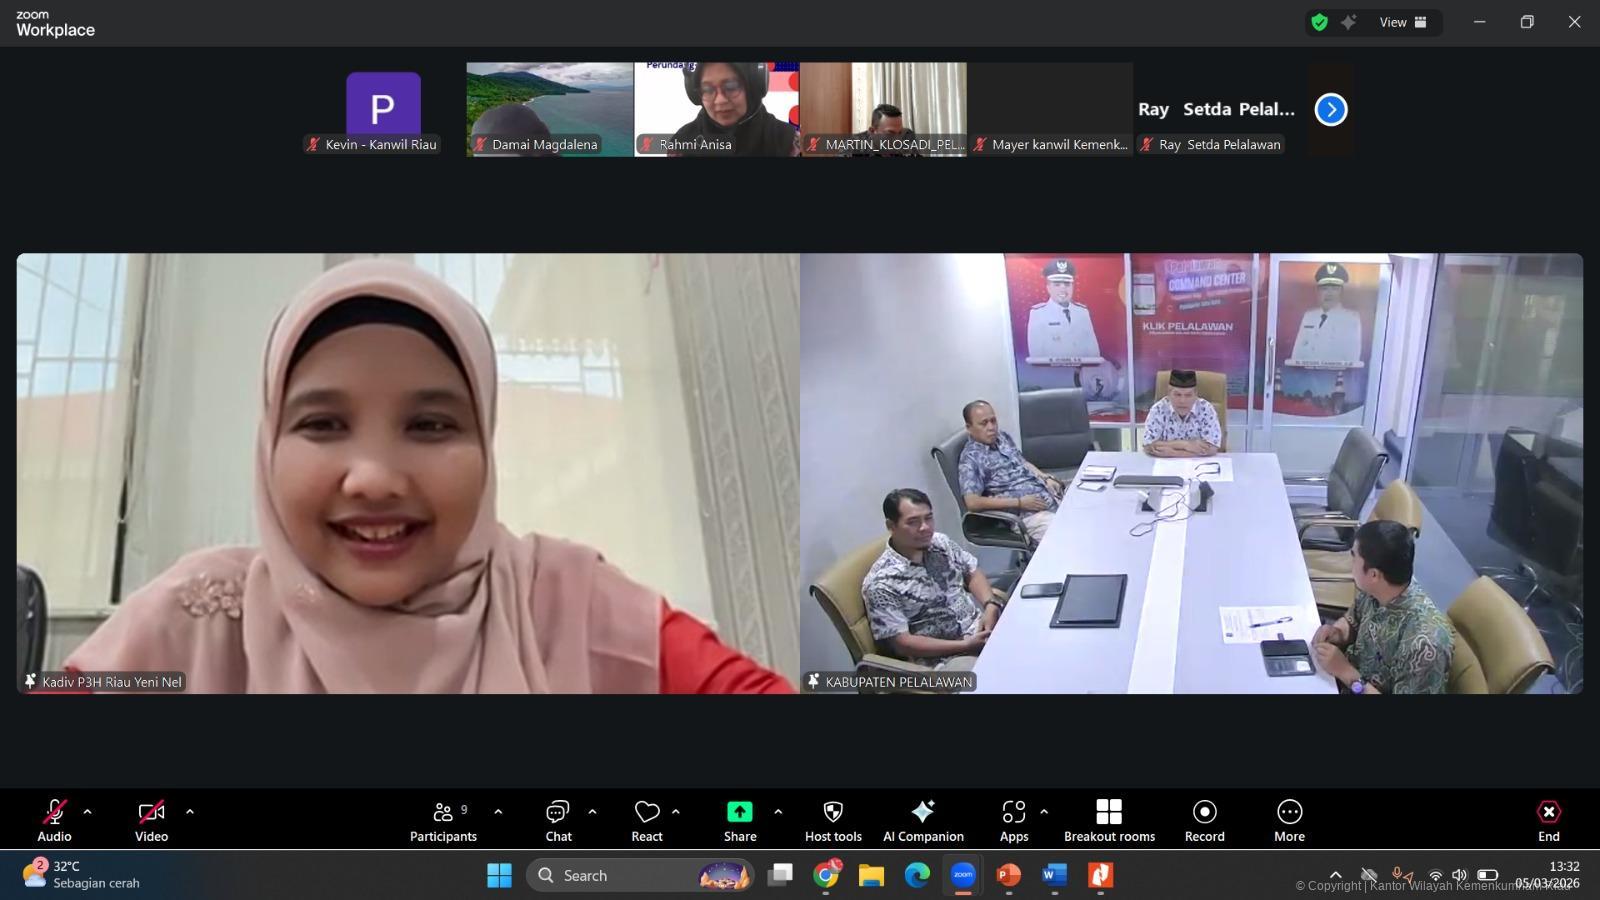
Task: Open the Apps panel
Action: pyautogui.click(x=1013, y=820)
